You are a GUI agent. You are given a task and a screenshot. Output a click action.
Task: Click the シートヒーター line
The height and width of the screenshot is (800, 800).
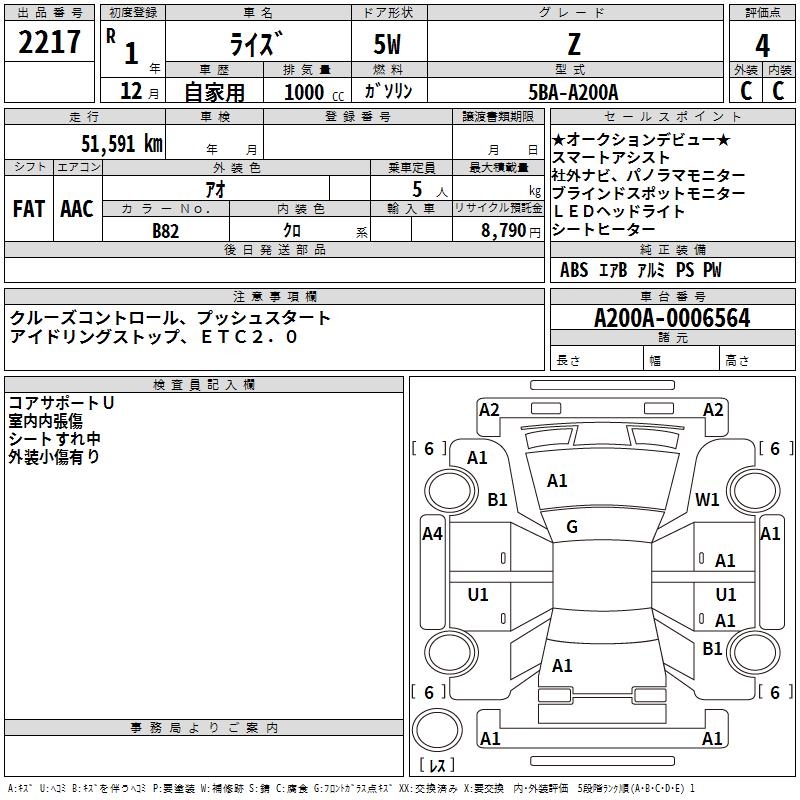pyautogui.click(x=603, y=229)
